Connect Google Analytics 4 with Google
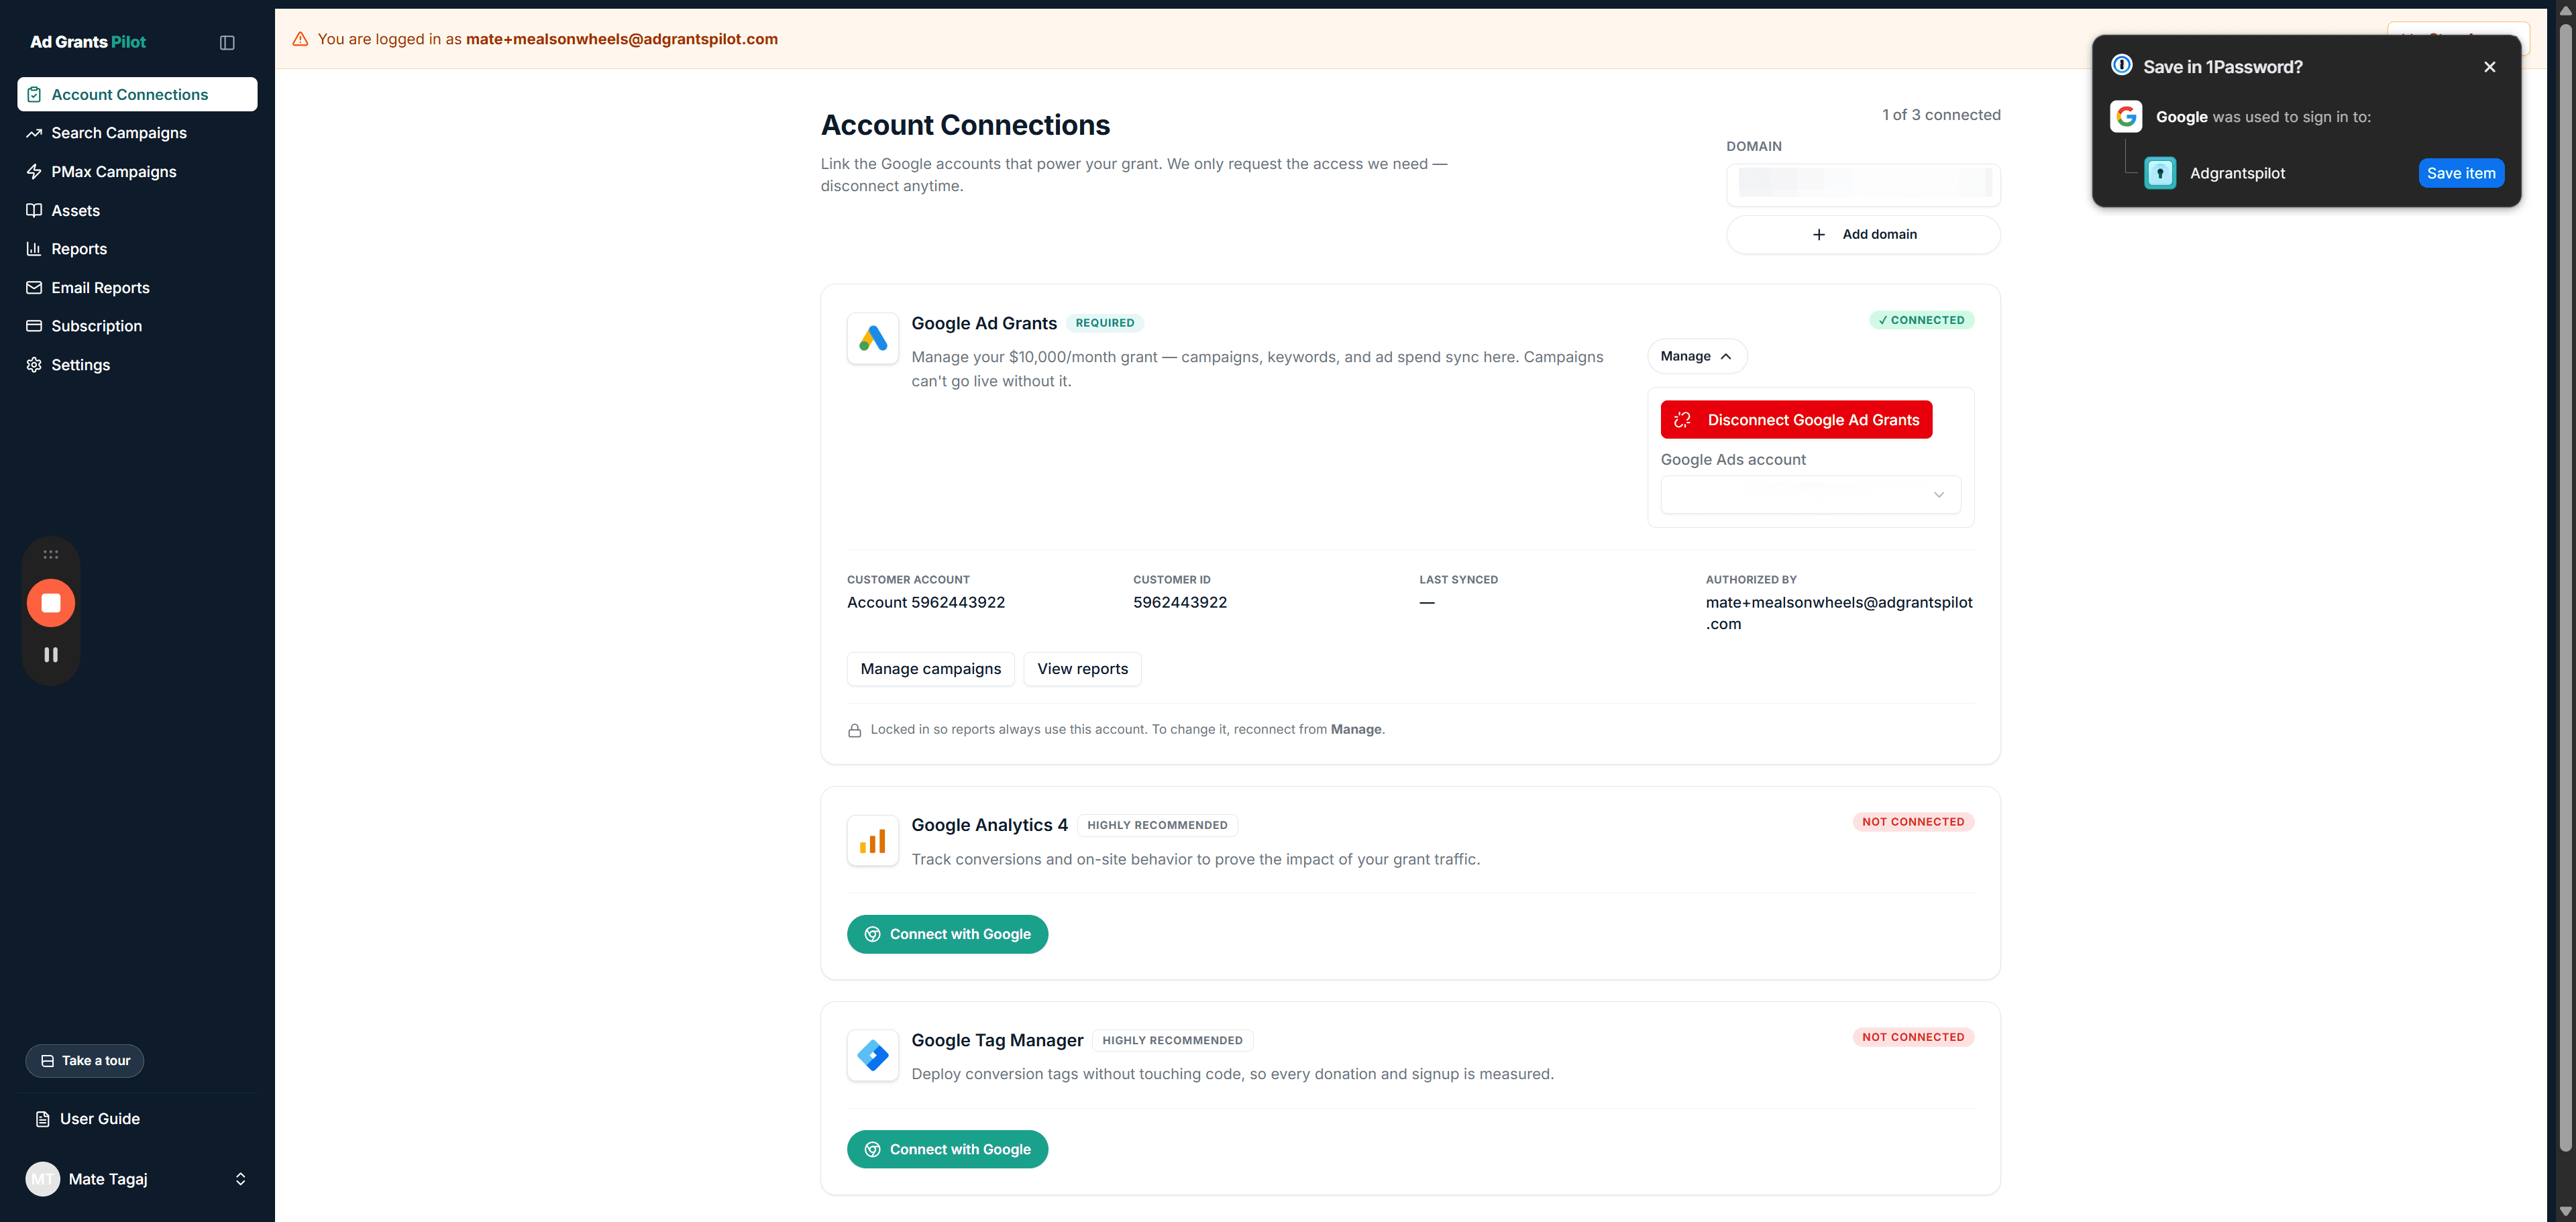Image resolution: width=2576 pixels, height=1222 pixels. (x=947, y=934)
